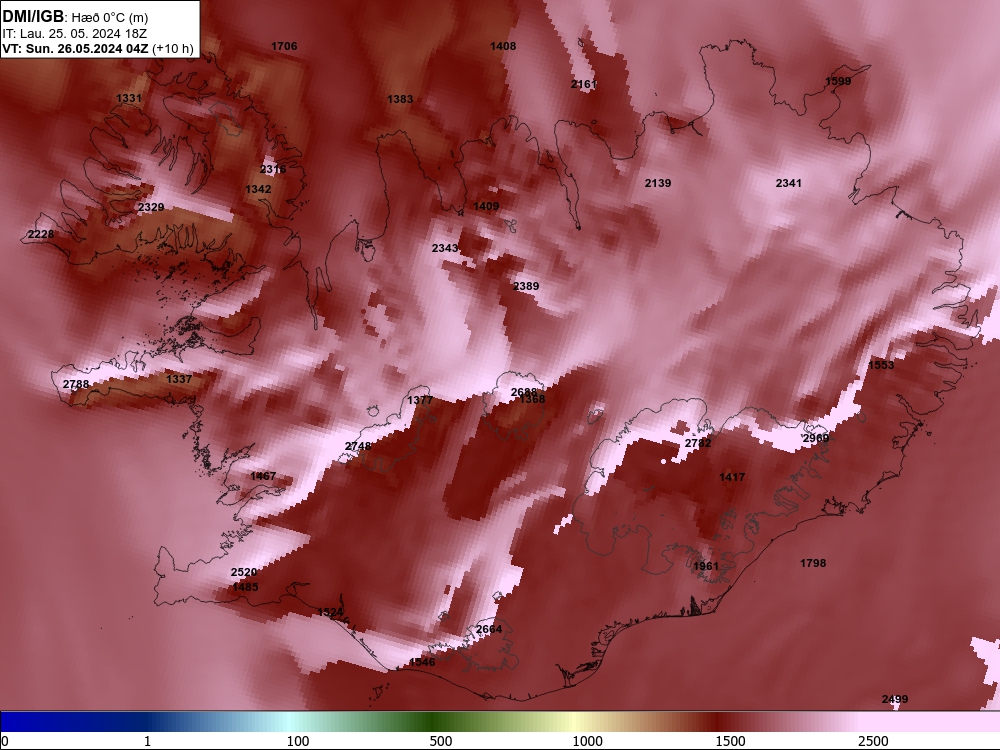Click the 'IT: Lau. 25. 05. 2024 18Z' line
The width and height of the screenshot is (1000, 750).
pyautogui.click(x=74, y=34)
